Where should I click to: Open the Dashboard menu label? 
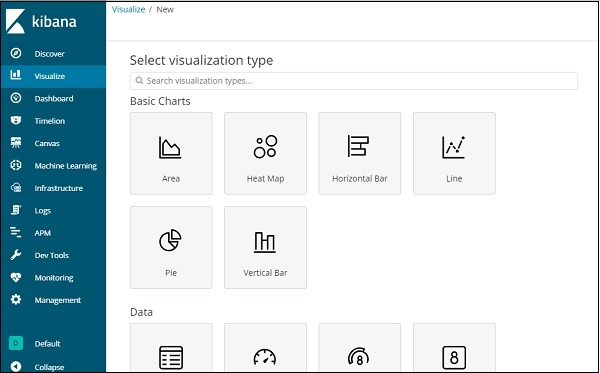pos(54,99)
